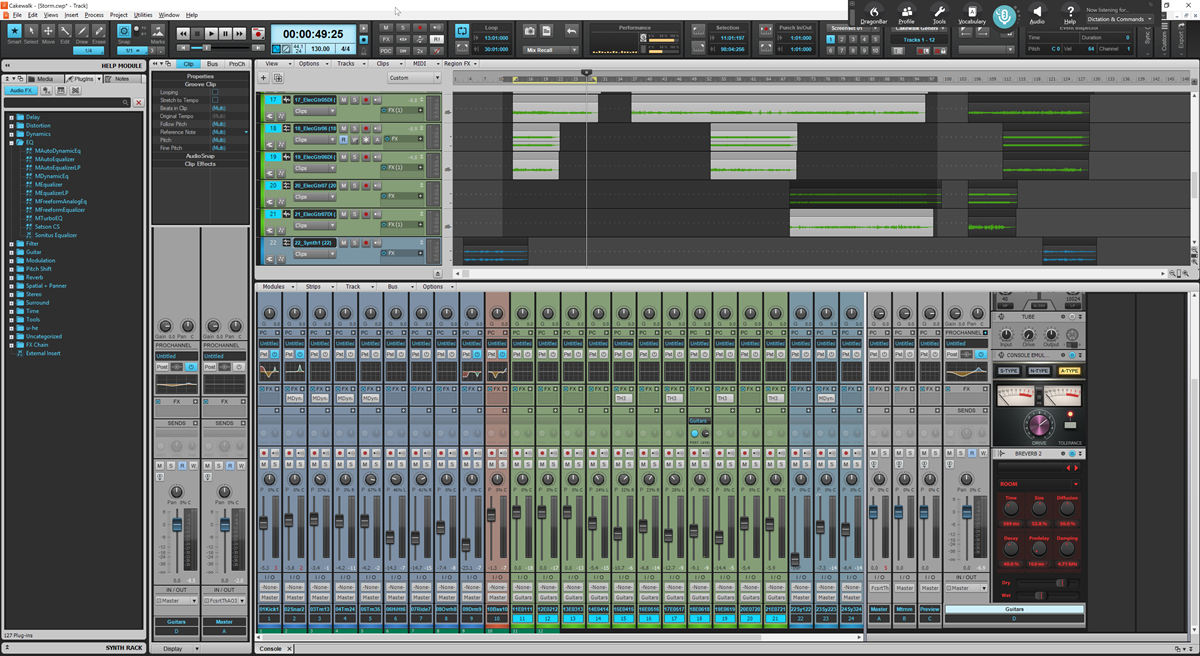Open the ROOM preset dropdown in BREVERB 2
Screen dimensions: 1200x656
[x=1075, y=484]
